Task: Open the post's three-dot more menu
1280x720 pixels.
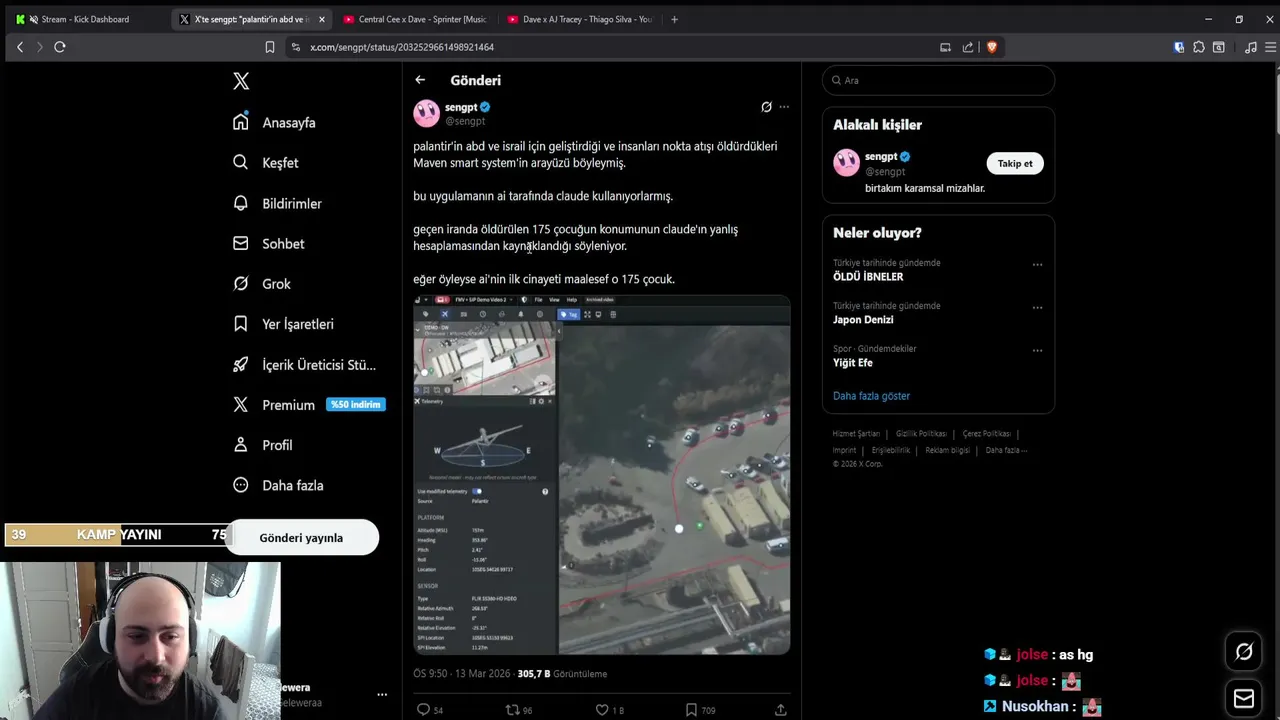Action: 784,107
